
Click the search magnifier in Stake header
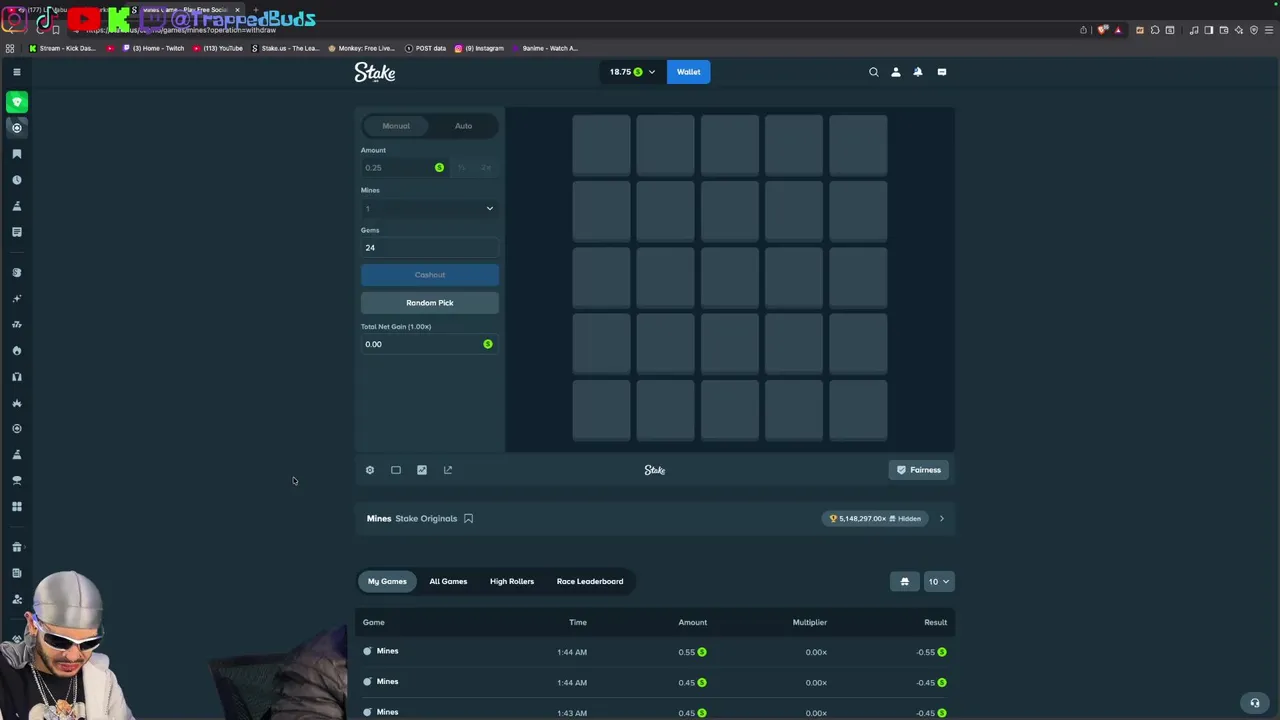click(x=873, y=72)
